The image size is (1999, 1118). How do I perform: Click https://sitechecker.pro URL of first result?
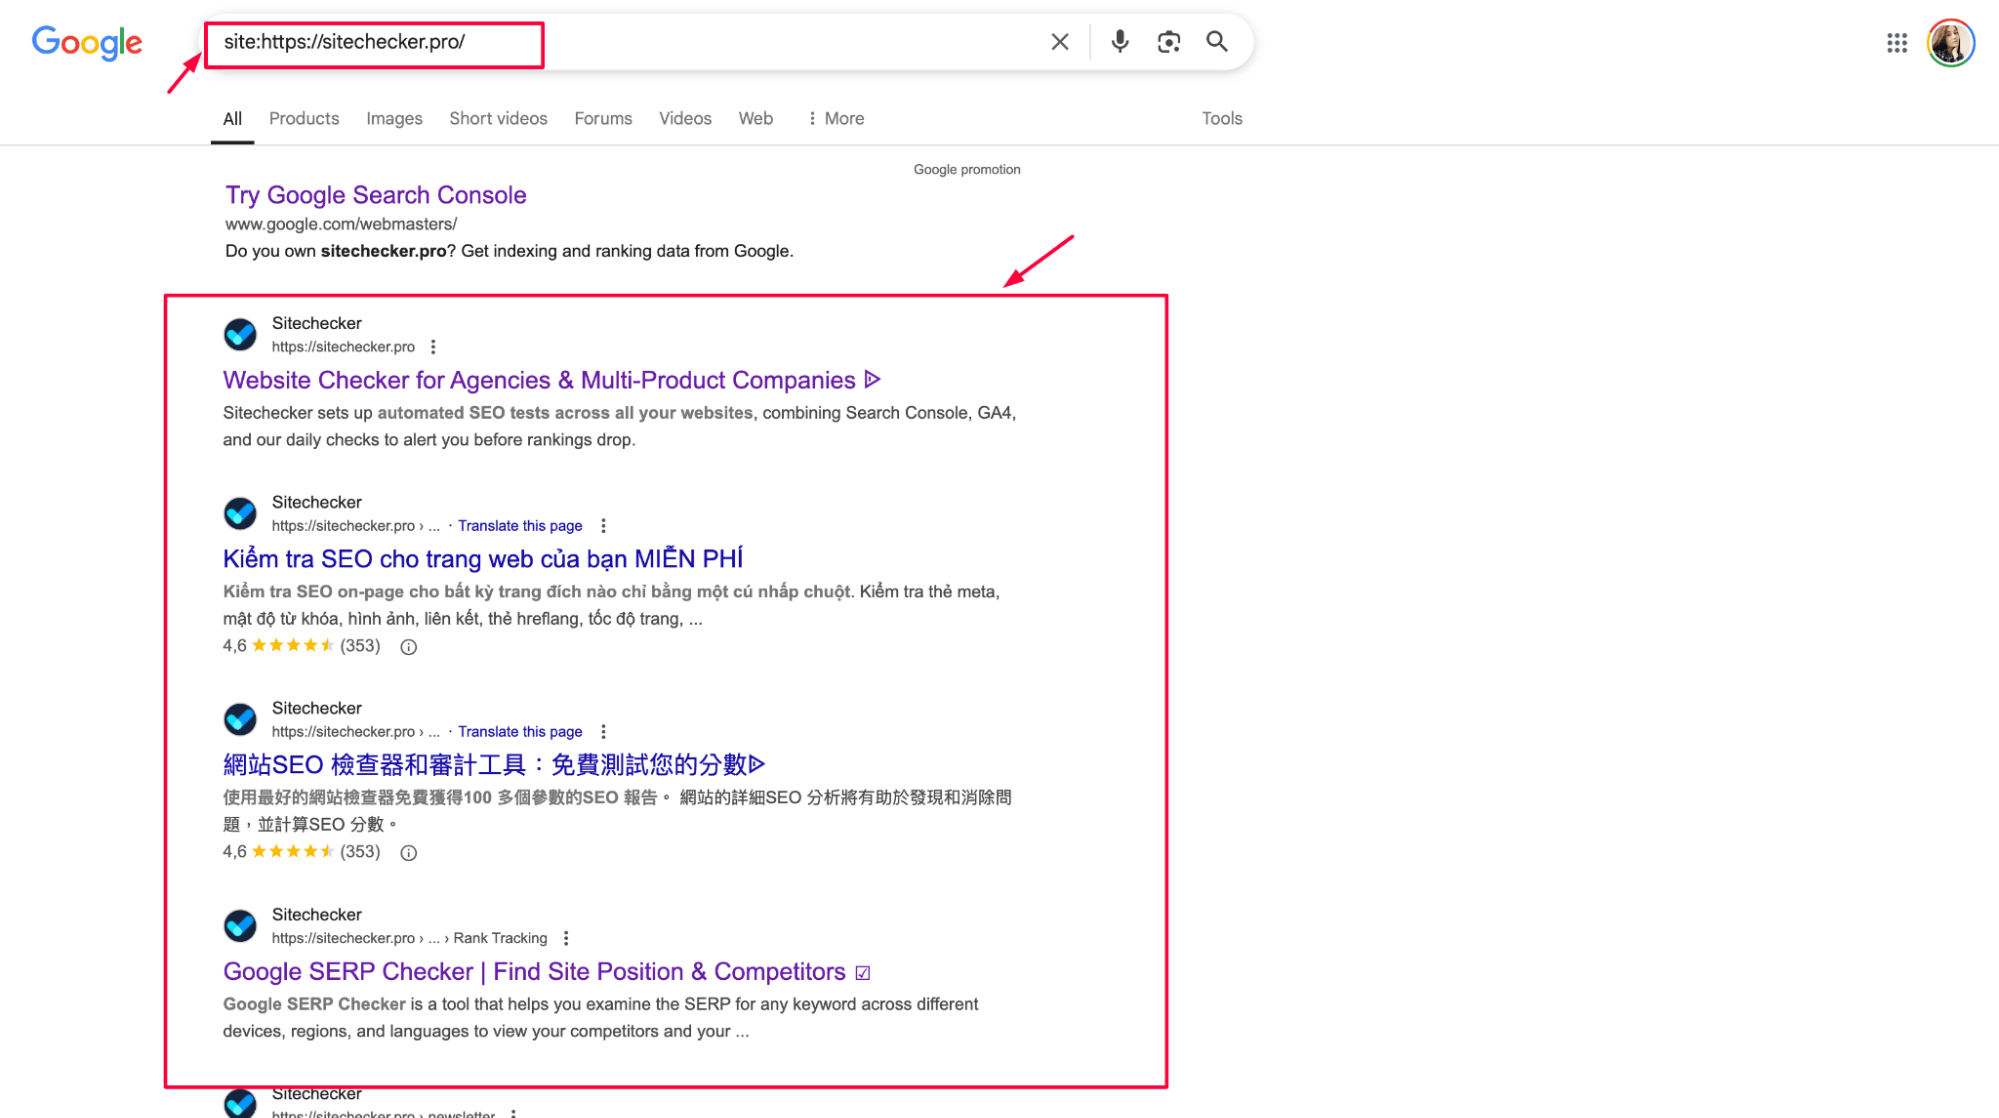pyautogui.click(x=343, y=347)
